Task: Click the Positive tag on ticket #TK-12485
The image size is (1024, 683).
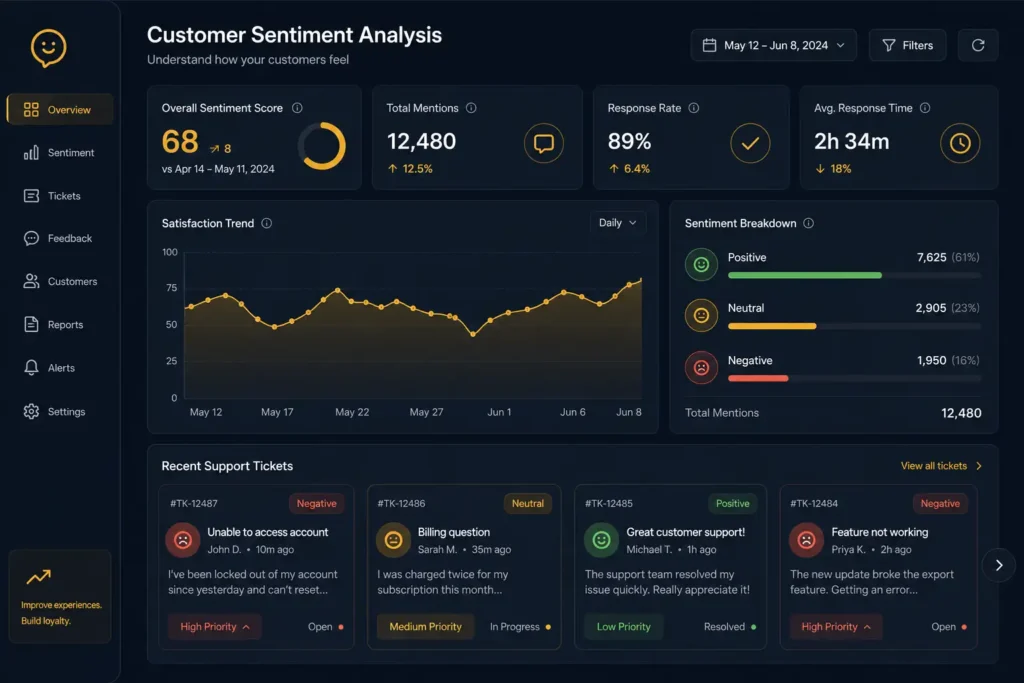Action: pyautogui.click(x=733, y=503)
